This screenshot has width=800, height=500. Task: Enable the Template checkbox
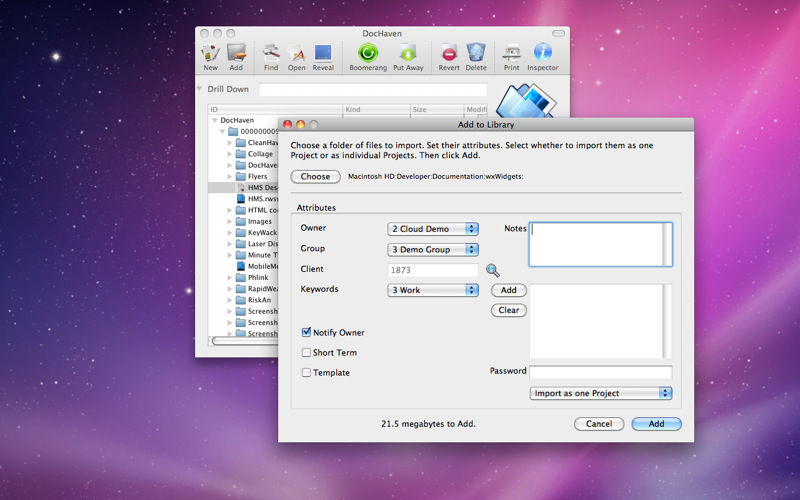(x=306, y=372)
